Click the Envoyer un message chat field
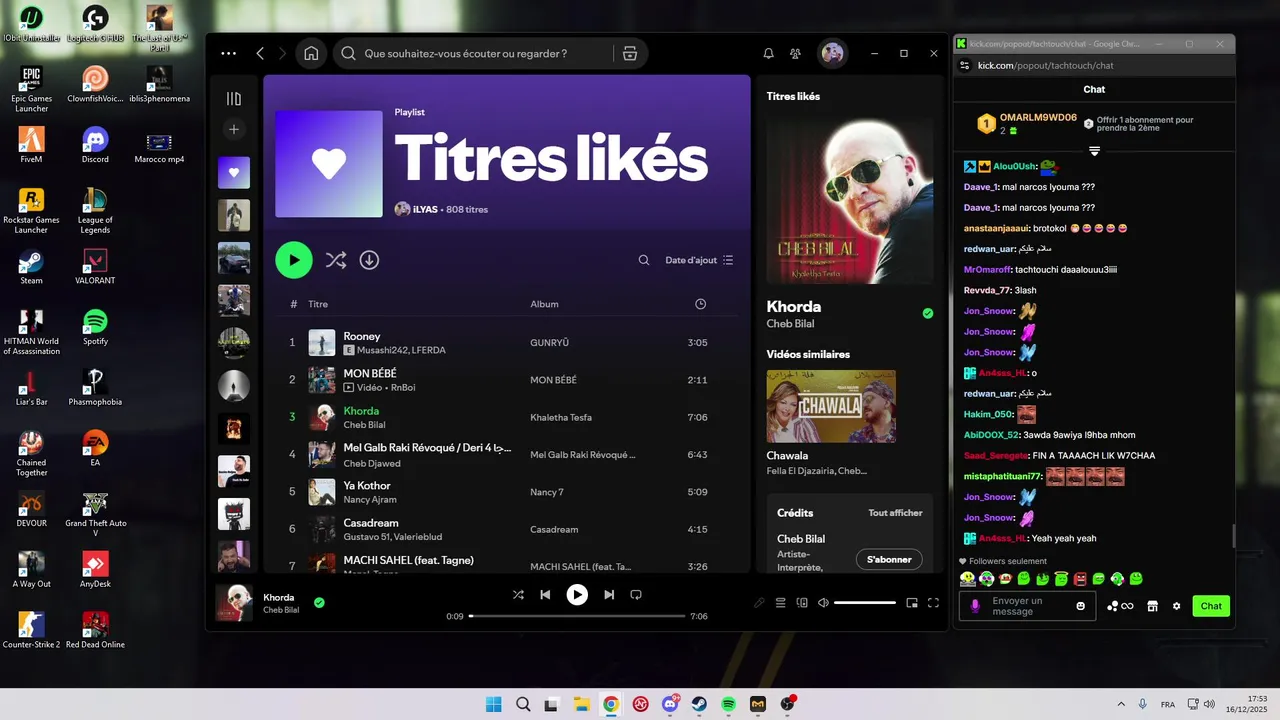The height and width of the screenshot is (720, 1280). tap(1025, 606)
